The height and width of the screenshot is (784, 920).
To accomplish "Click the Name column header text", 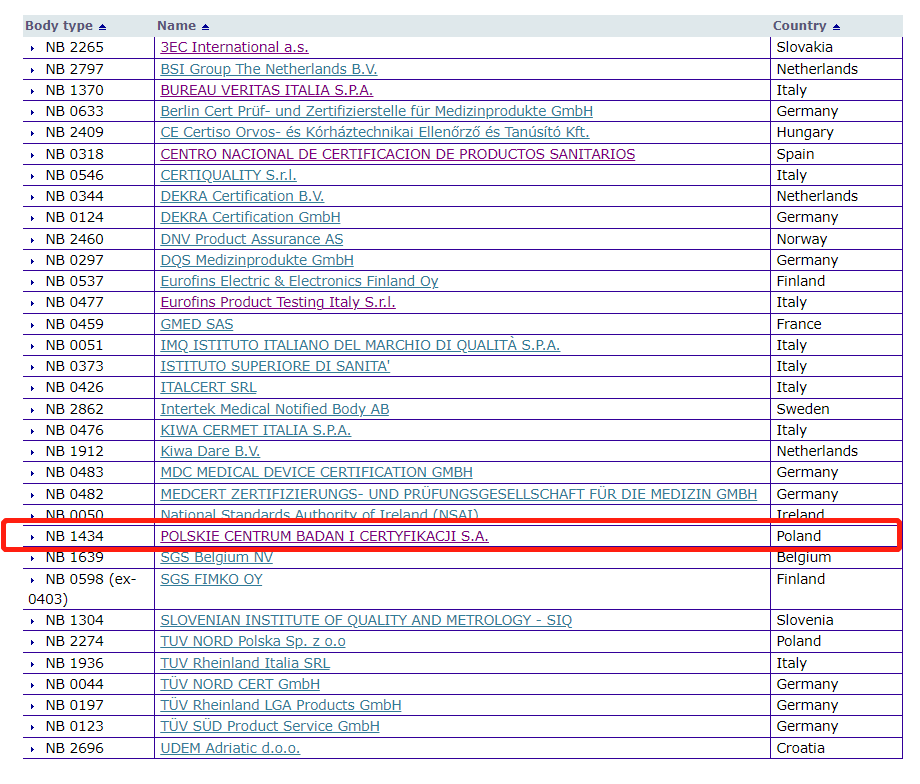I will tap(176, 26).
